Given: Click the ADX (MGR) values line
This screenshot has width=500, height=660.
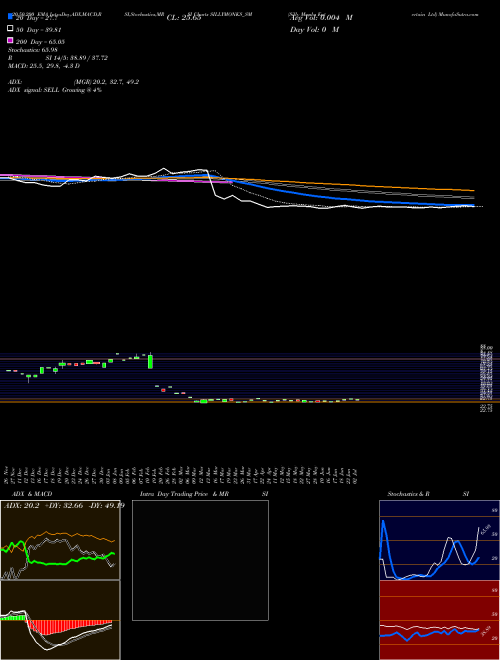Looking at the screenshot, I should click(x=74, y=82).
